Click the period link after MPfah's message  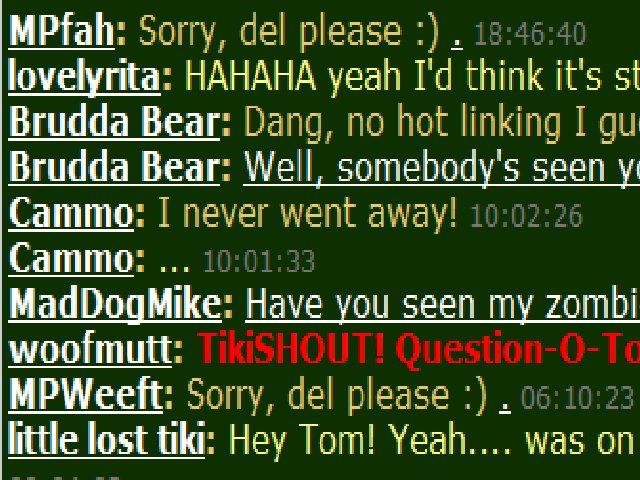point(457,41)
